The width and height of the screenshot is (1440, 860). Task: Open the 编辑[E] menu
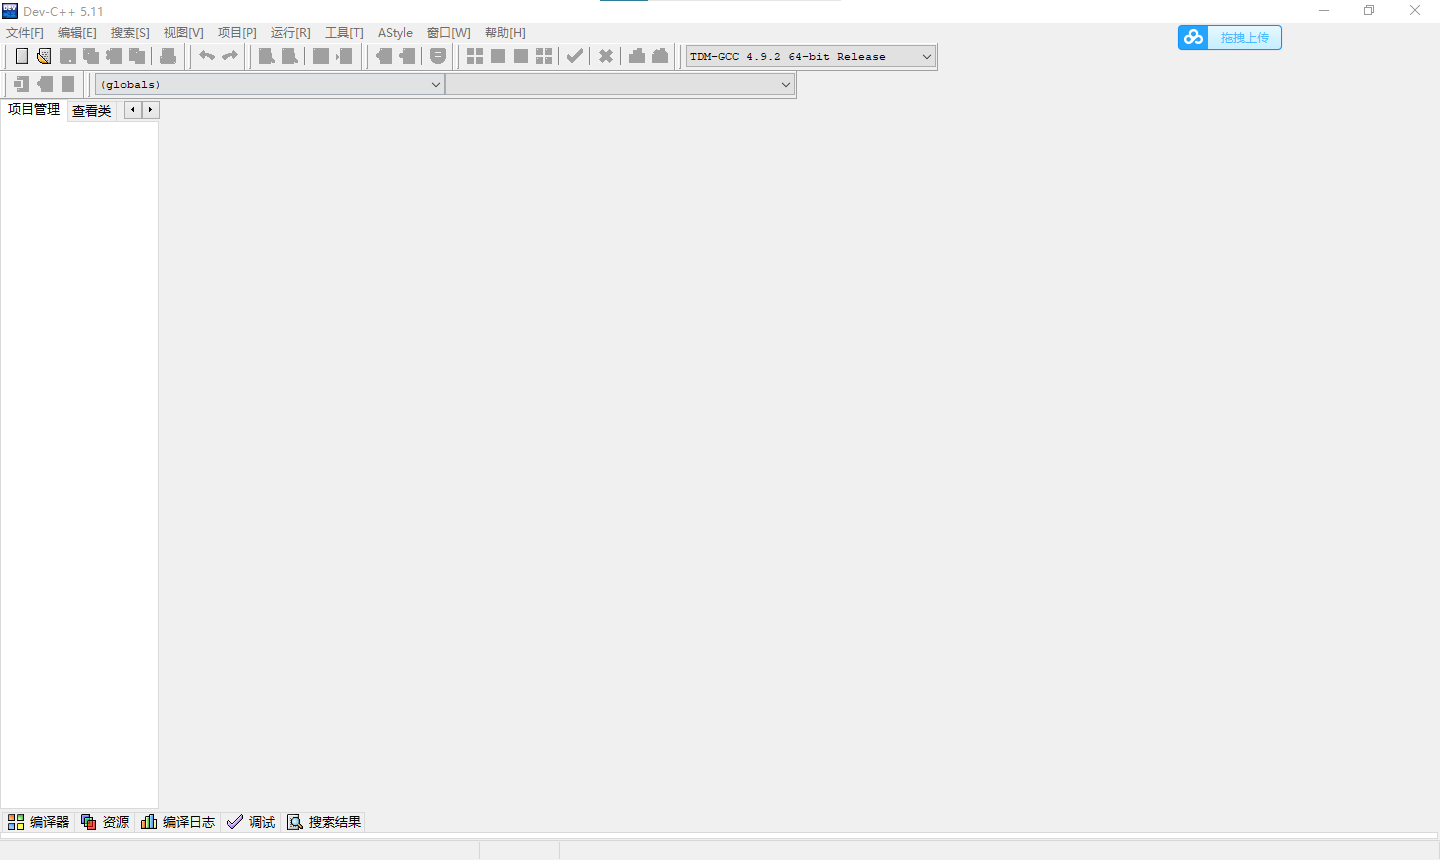click(77, 33)
